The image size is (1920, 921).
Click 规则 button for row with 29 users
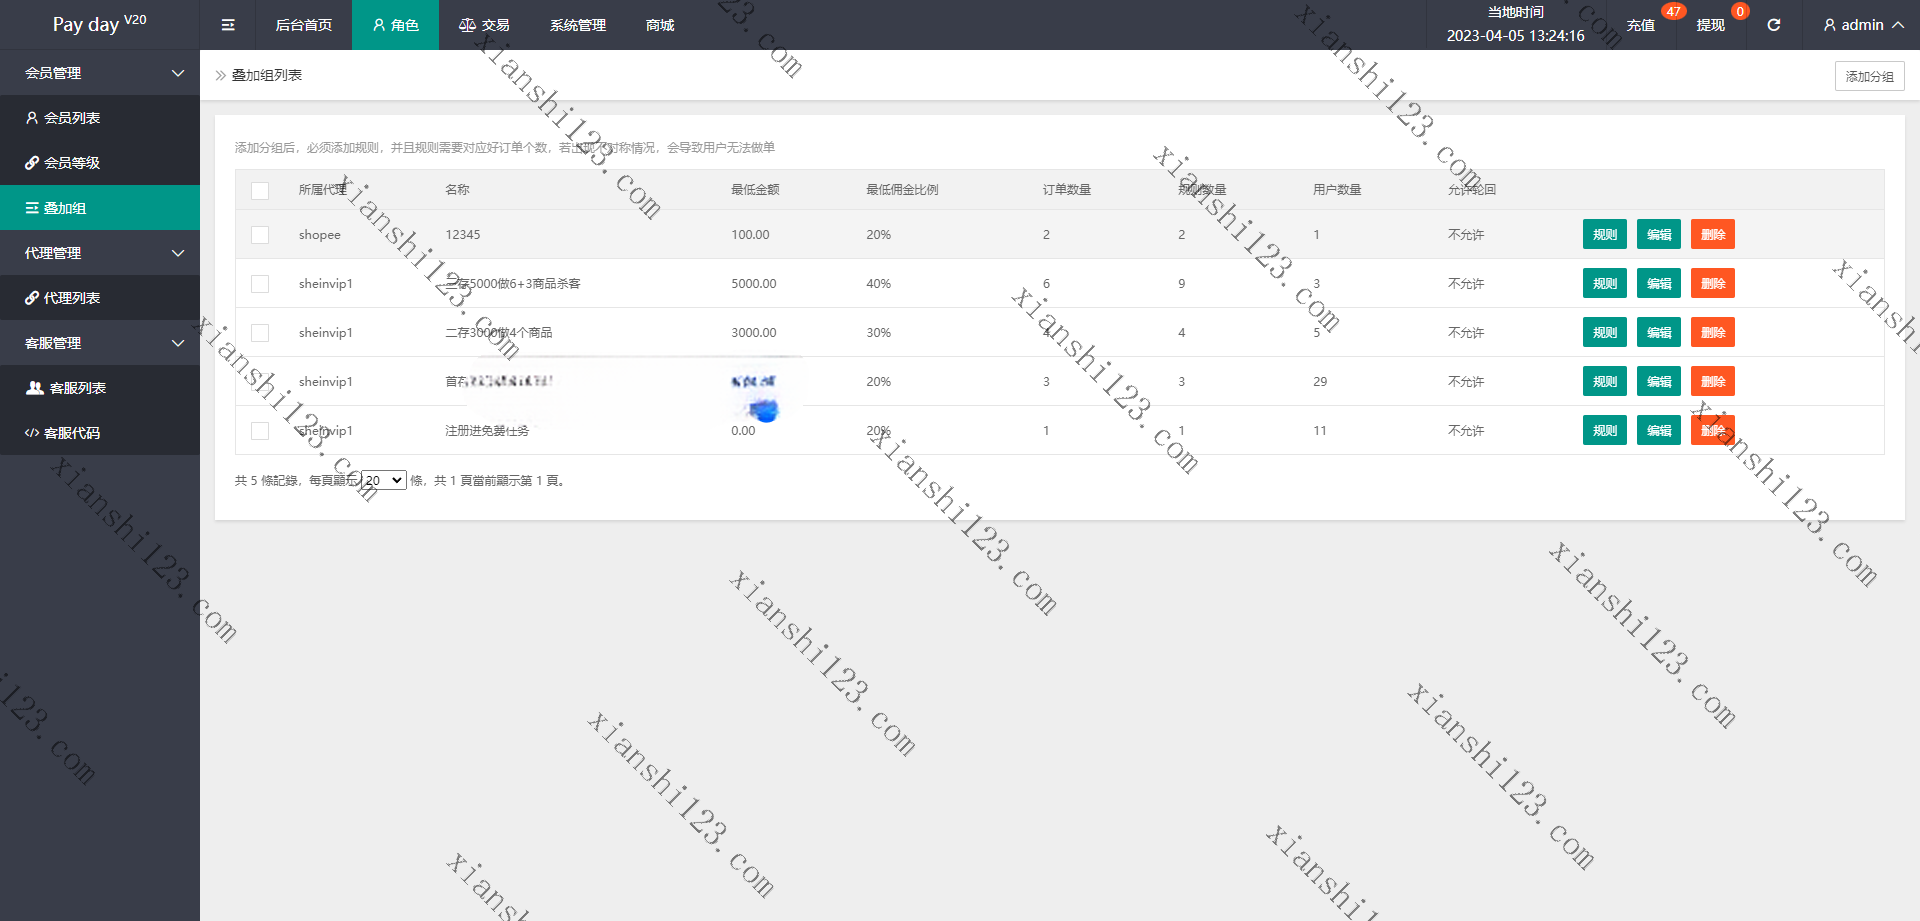click(1605, 381)
